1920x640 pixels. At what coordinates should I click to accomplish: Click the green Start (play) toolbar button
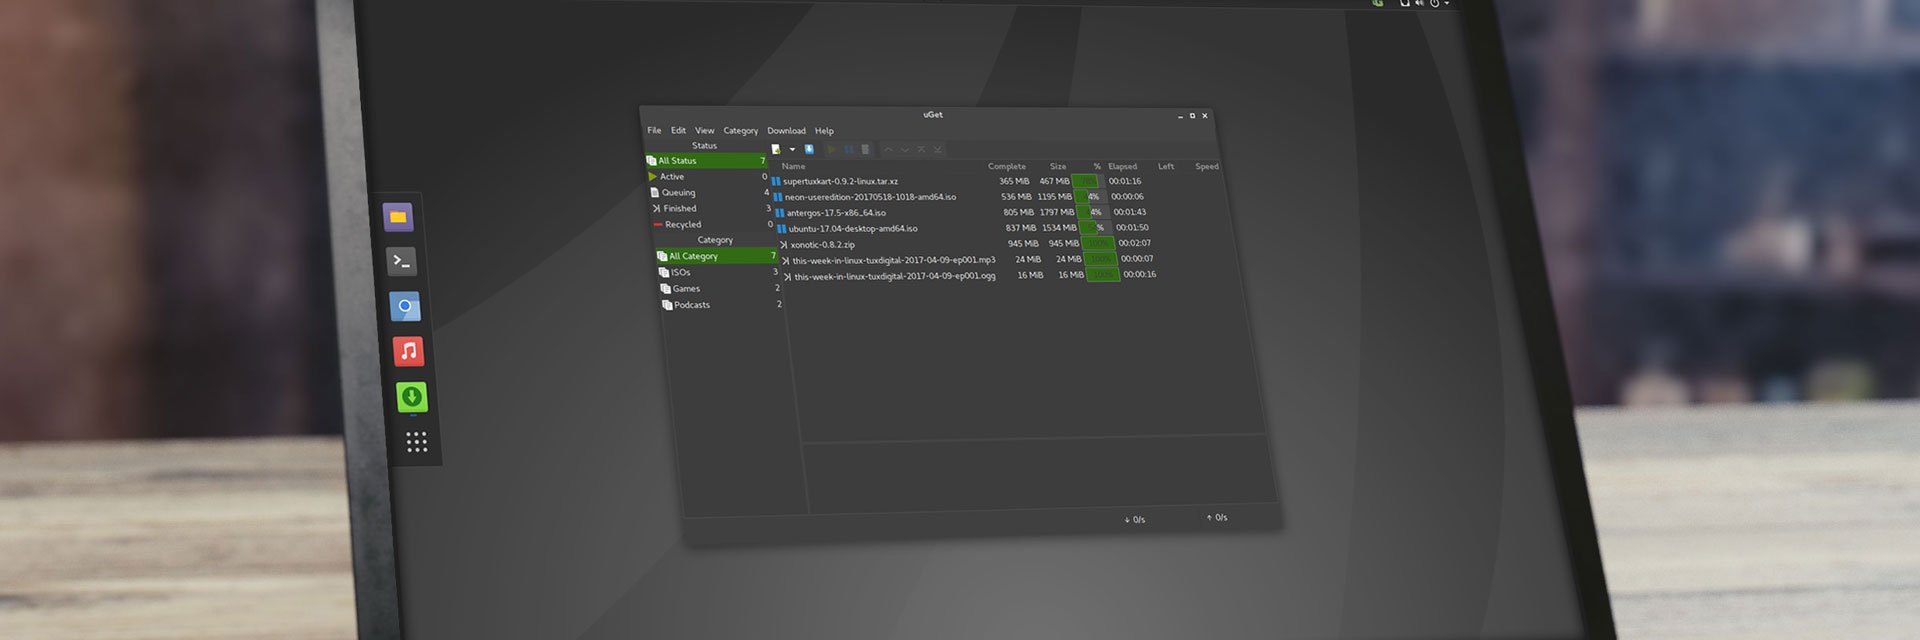click(831, 149)
